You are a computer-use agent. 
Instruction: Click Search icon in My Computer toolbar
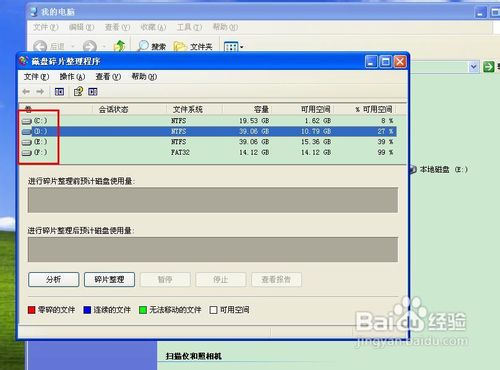pos(143,46)
